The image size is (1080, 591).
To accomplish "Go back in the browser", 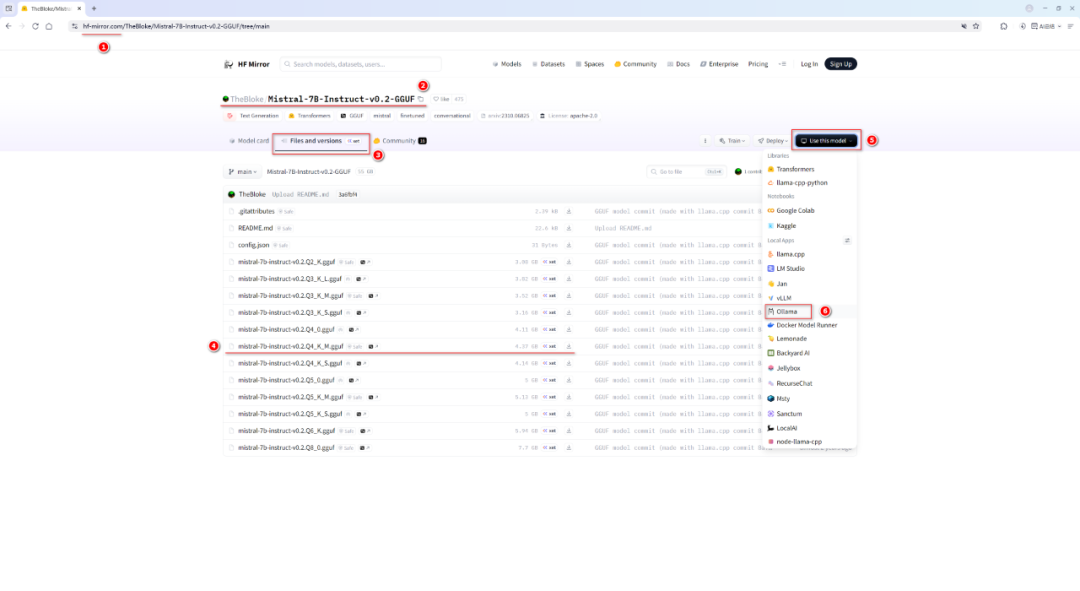I will [8, 26].
